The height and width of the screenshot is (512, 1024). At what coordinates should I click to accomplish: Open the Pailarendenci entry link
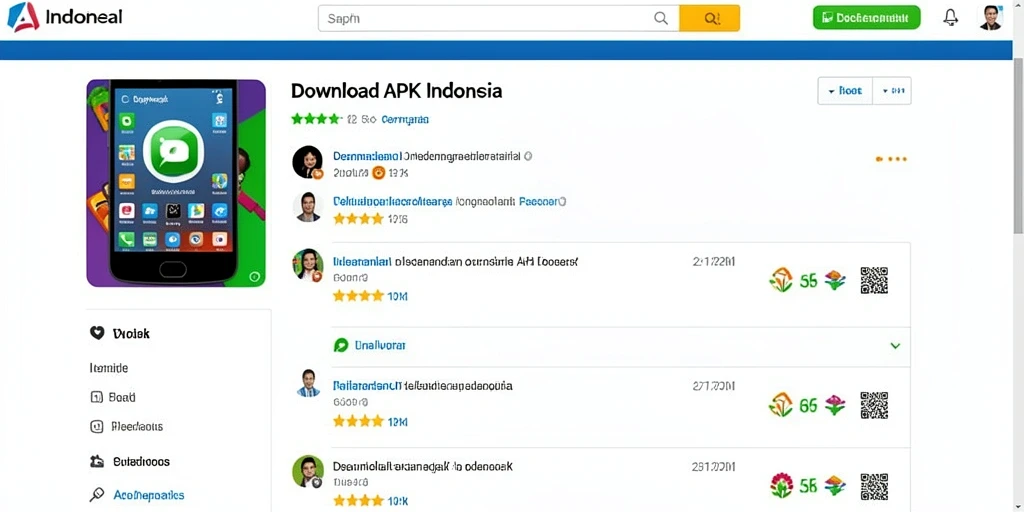pyautogui.click(x=366, y=386)
